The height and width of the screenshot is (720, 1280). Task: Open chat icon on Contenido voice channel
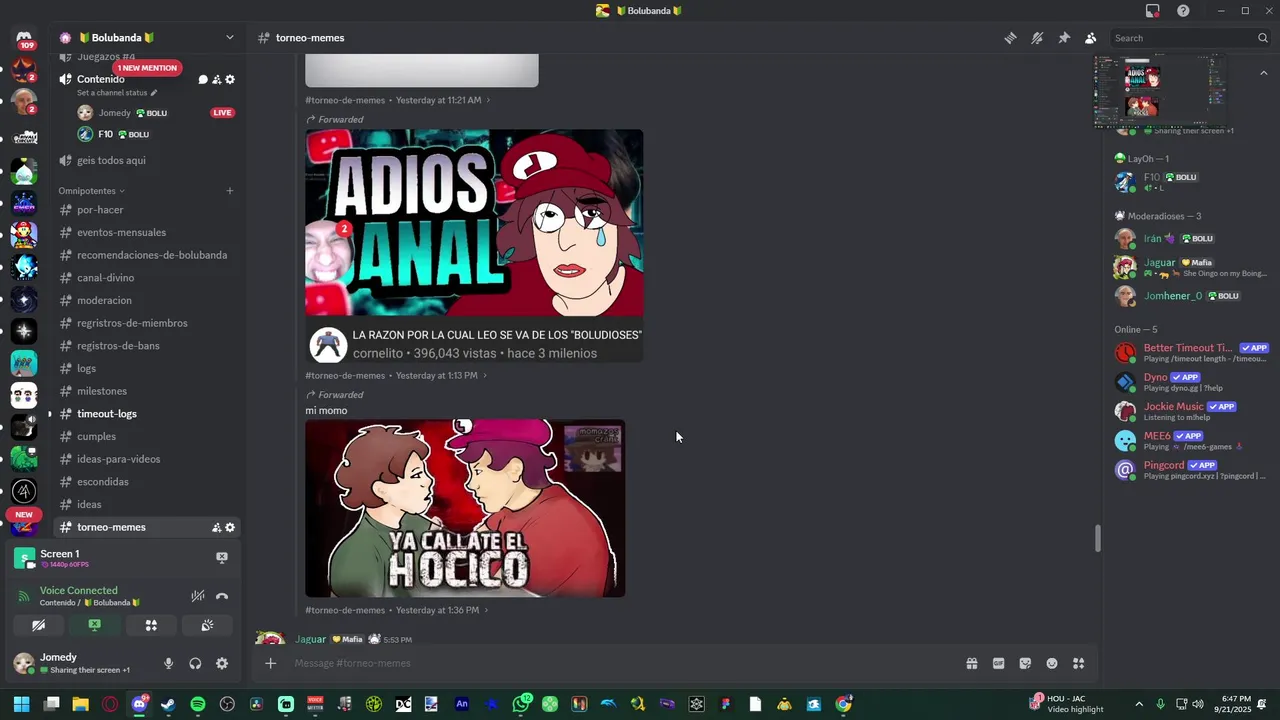(x=203, y=79)
